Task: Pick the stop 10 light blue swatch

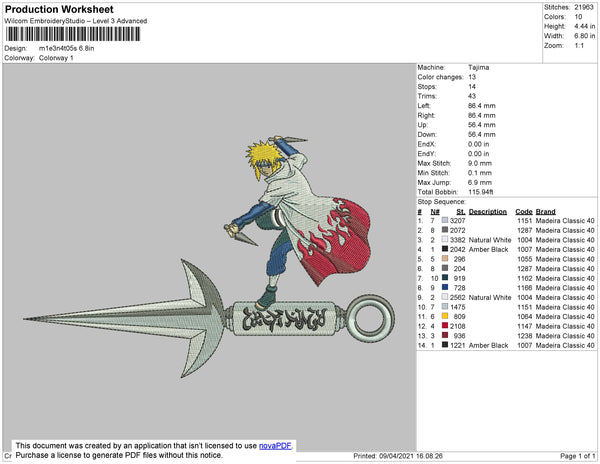Action: coord(445,306)
